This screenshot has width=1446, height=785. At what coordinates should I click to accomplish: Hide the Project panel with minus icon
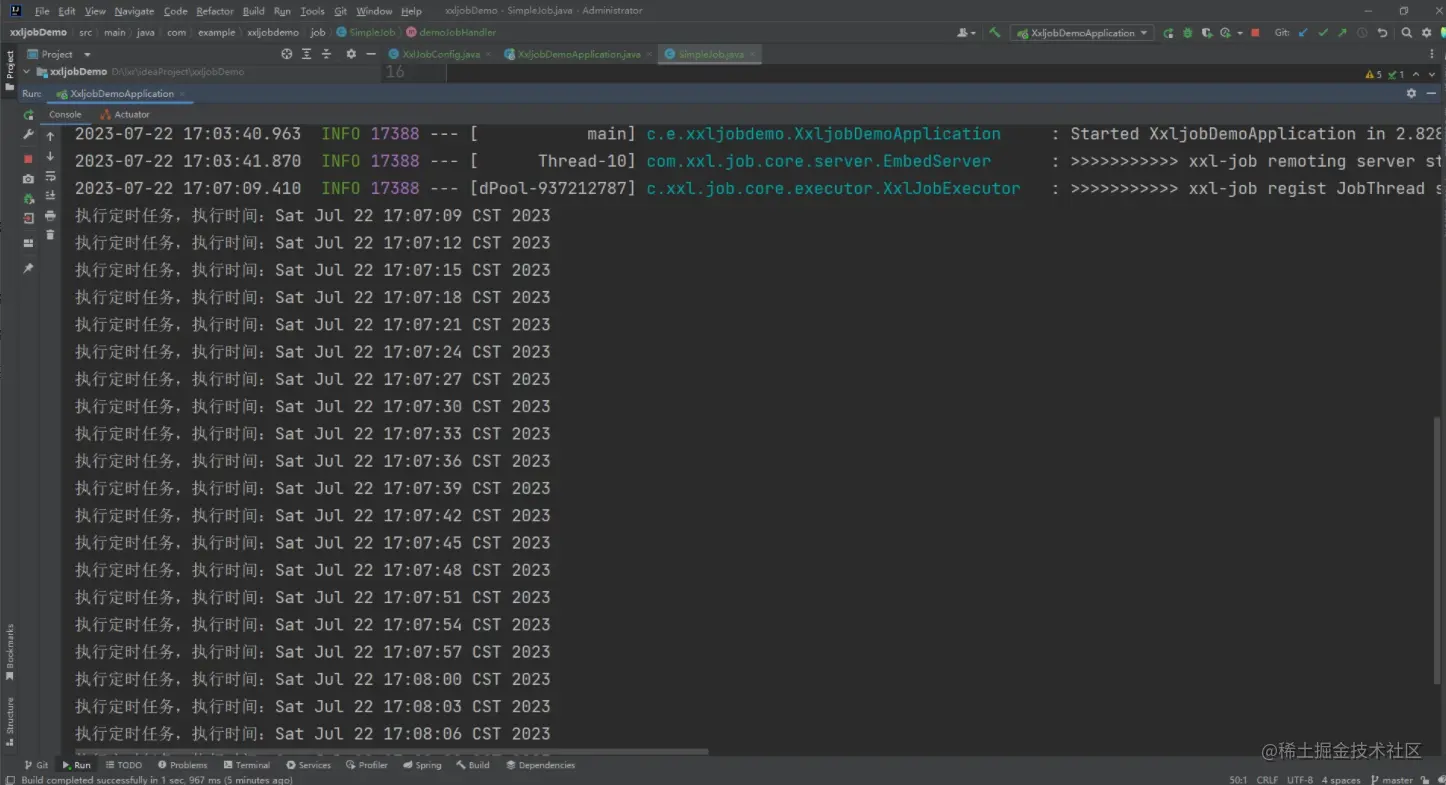click(x=371, y=54)
